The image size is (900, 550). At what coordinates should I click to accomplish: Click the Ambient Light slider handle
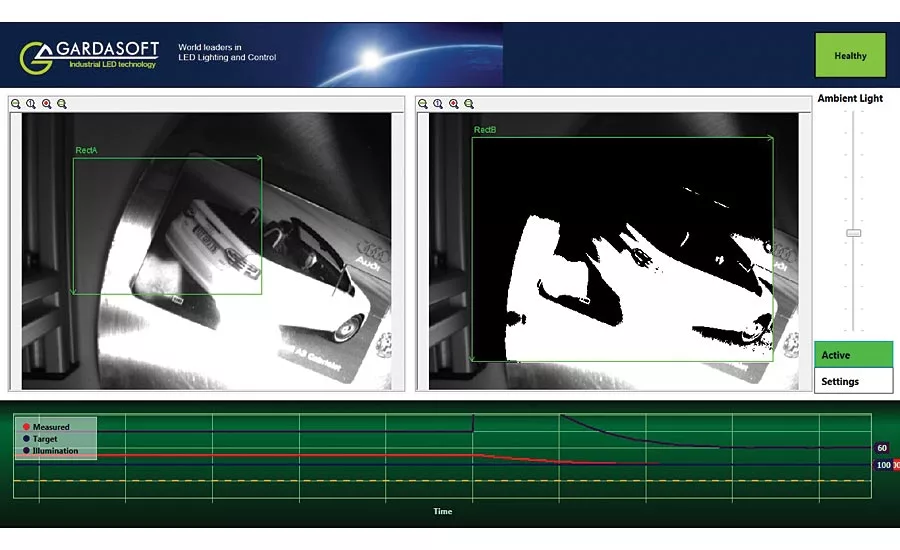point(854,233)
